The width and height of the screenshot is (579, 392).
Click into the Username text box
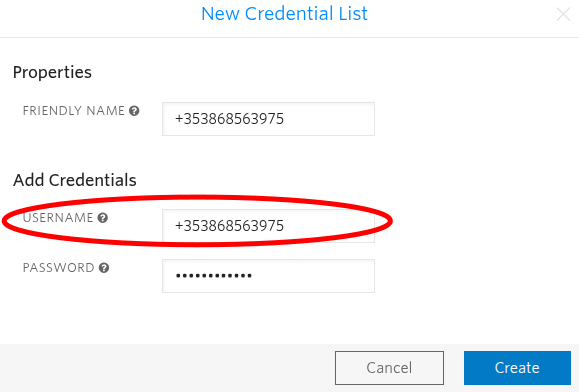[x=268, y=226]
